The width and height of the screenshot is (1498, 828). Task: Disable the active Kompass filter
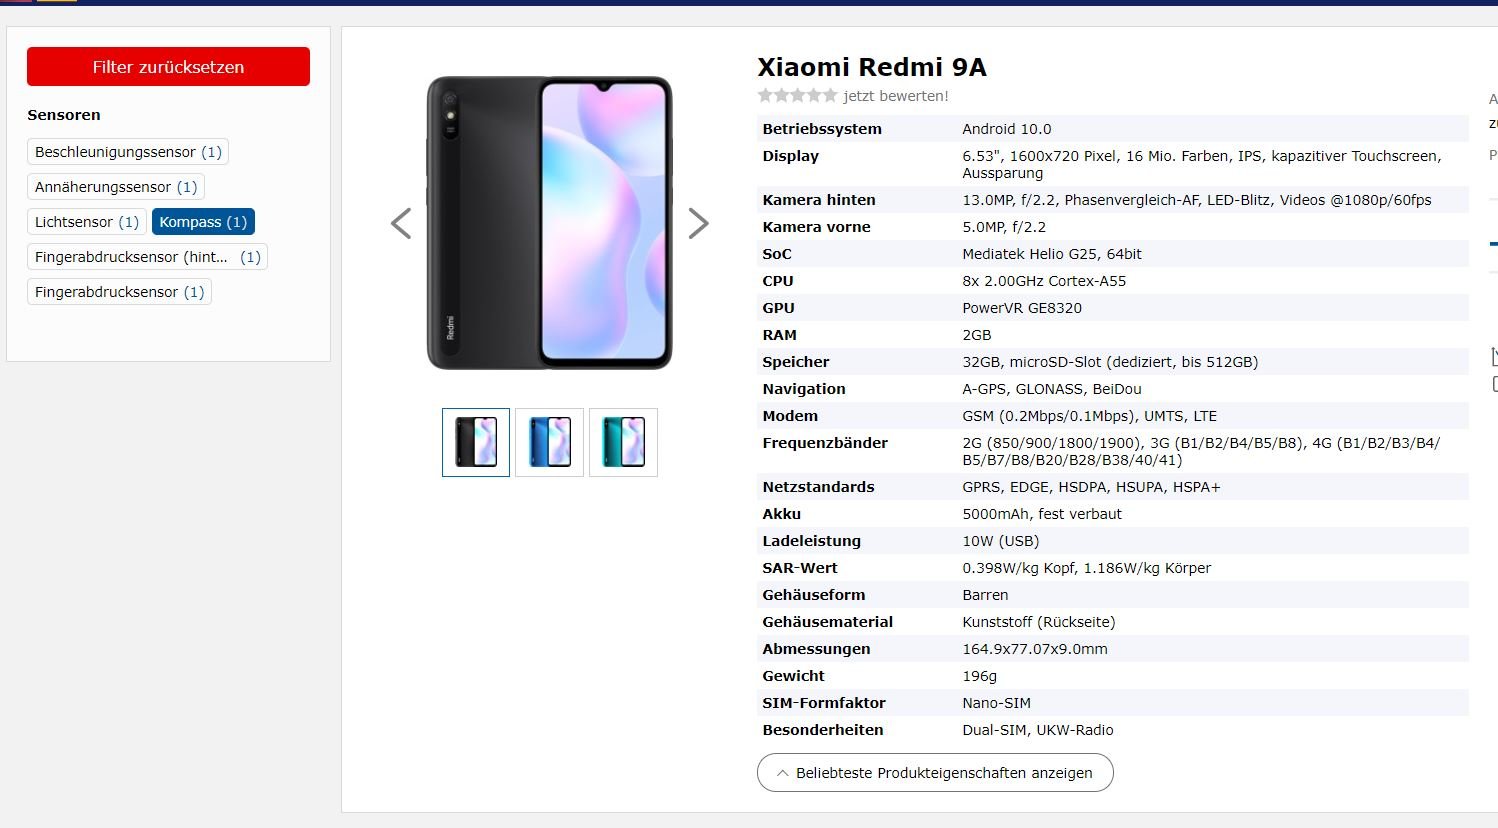[x=203, y=222]
